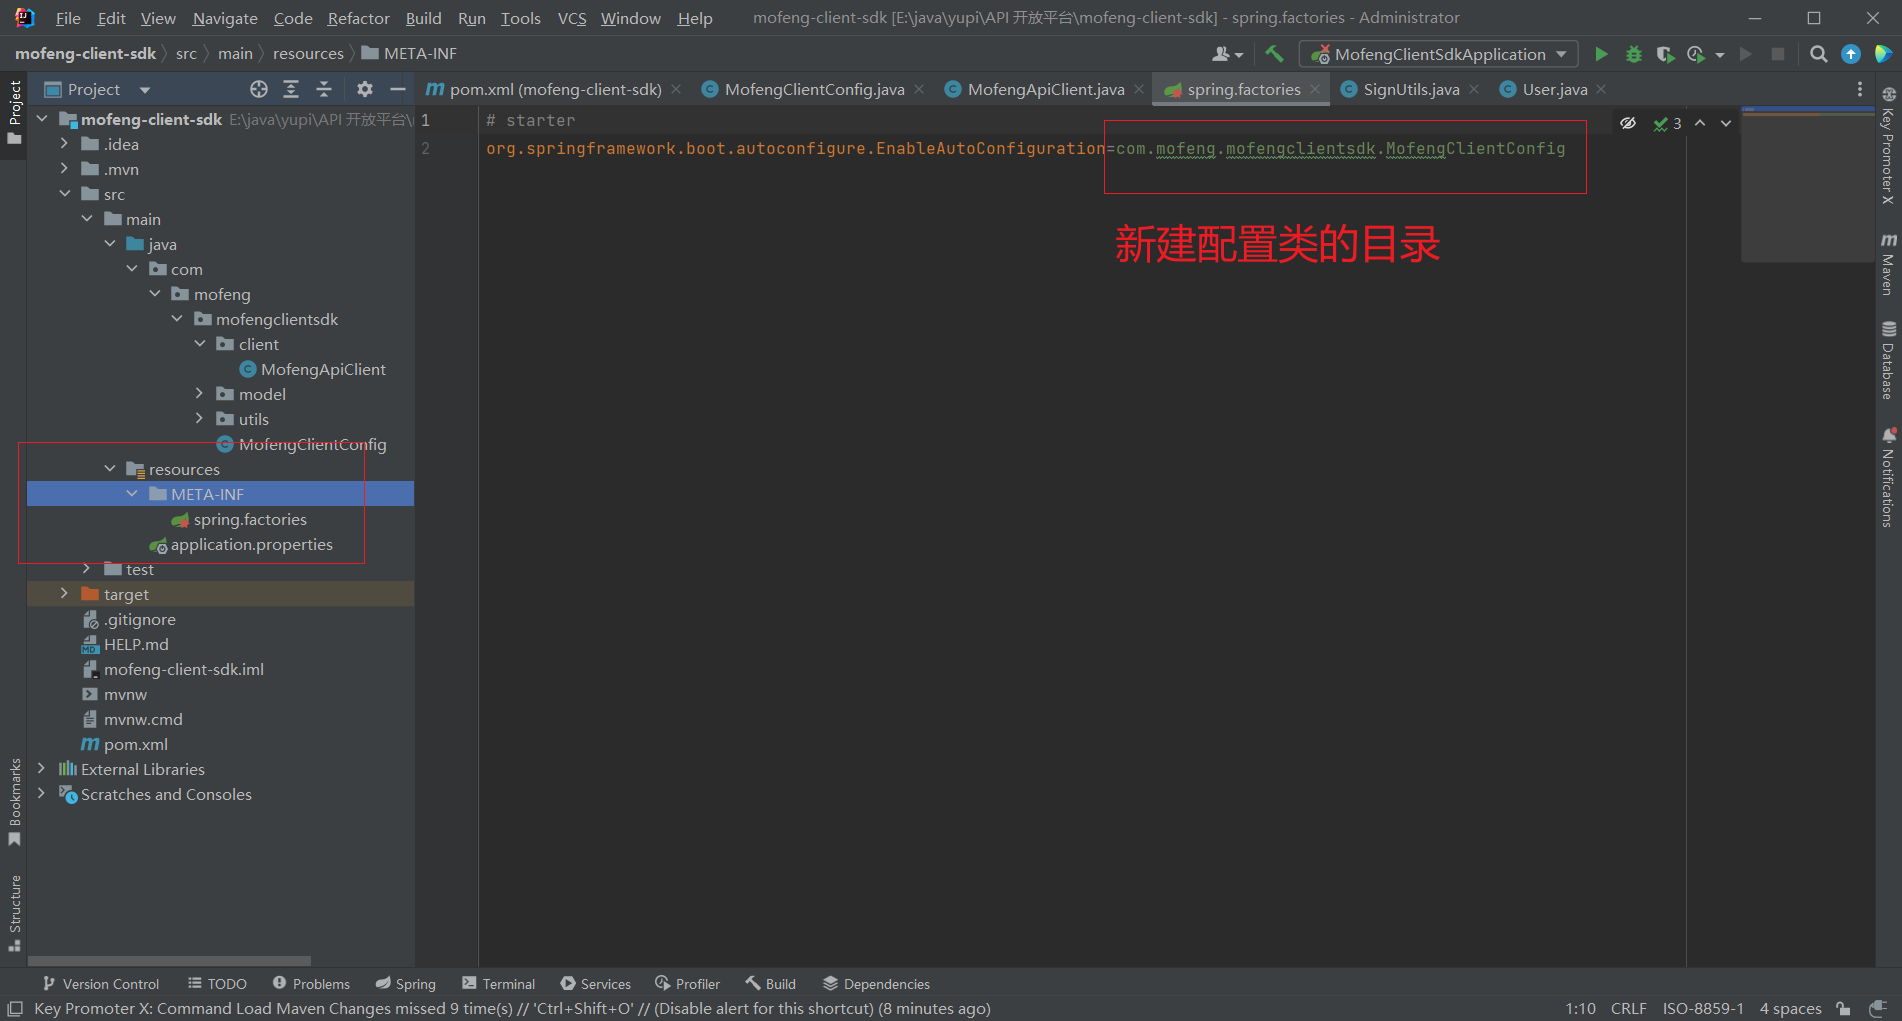Viewport: 1902px width, 1021px height.
Task: Open the Bookmarks tool window
Action: pos(14,802)
